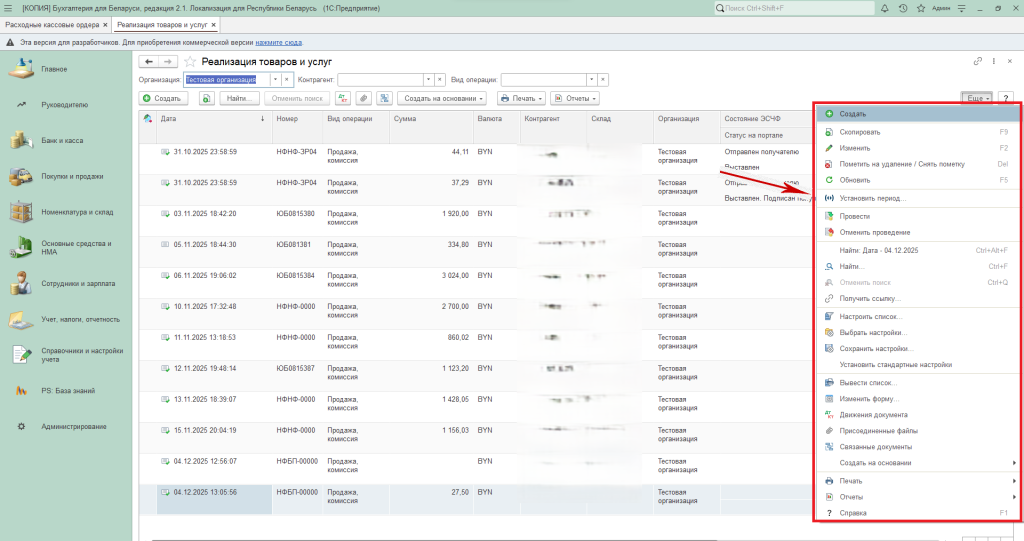Viewport: 1024px width, 541px height.
Task: Open the Создать на основании toolbar dropdown
Action: click(442, 98)
